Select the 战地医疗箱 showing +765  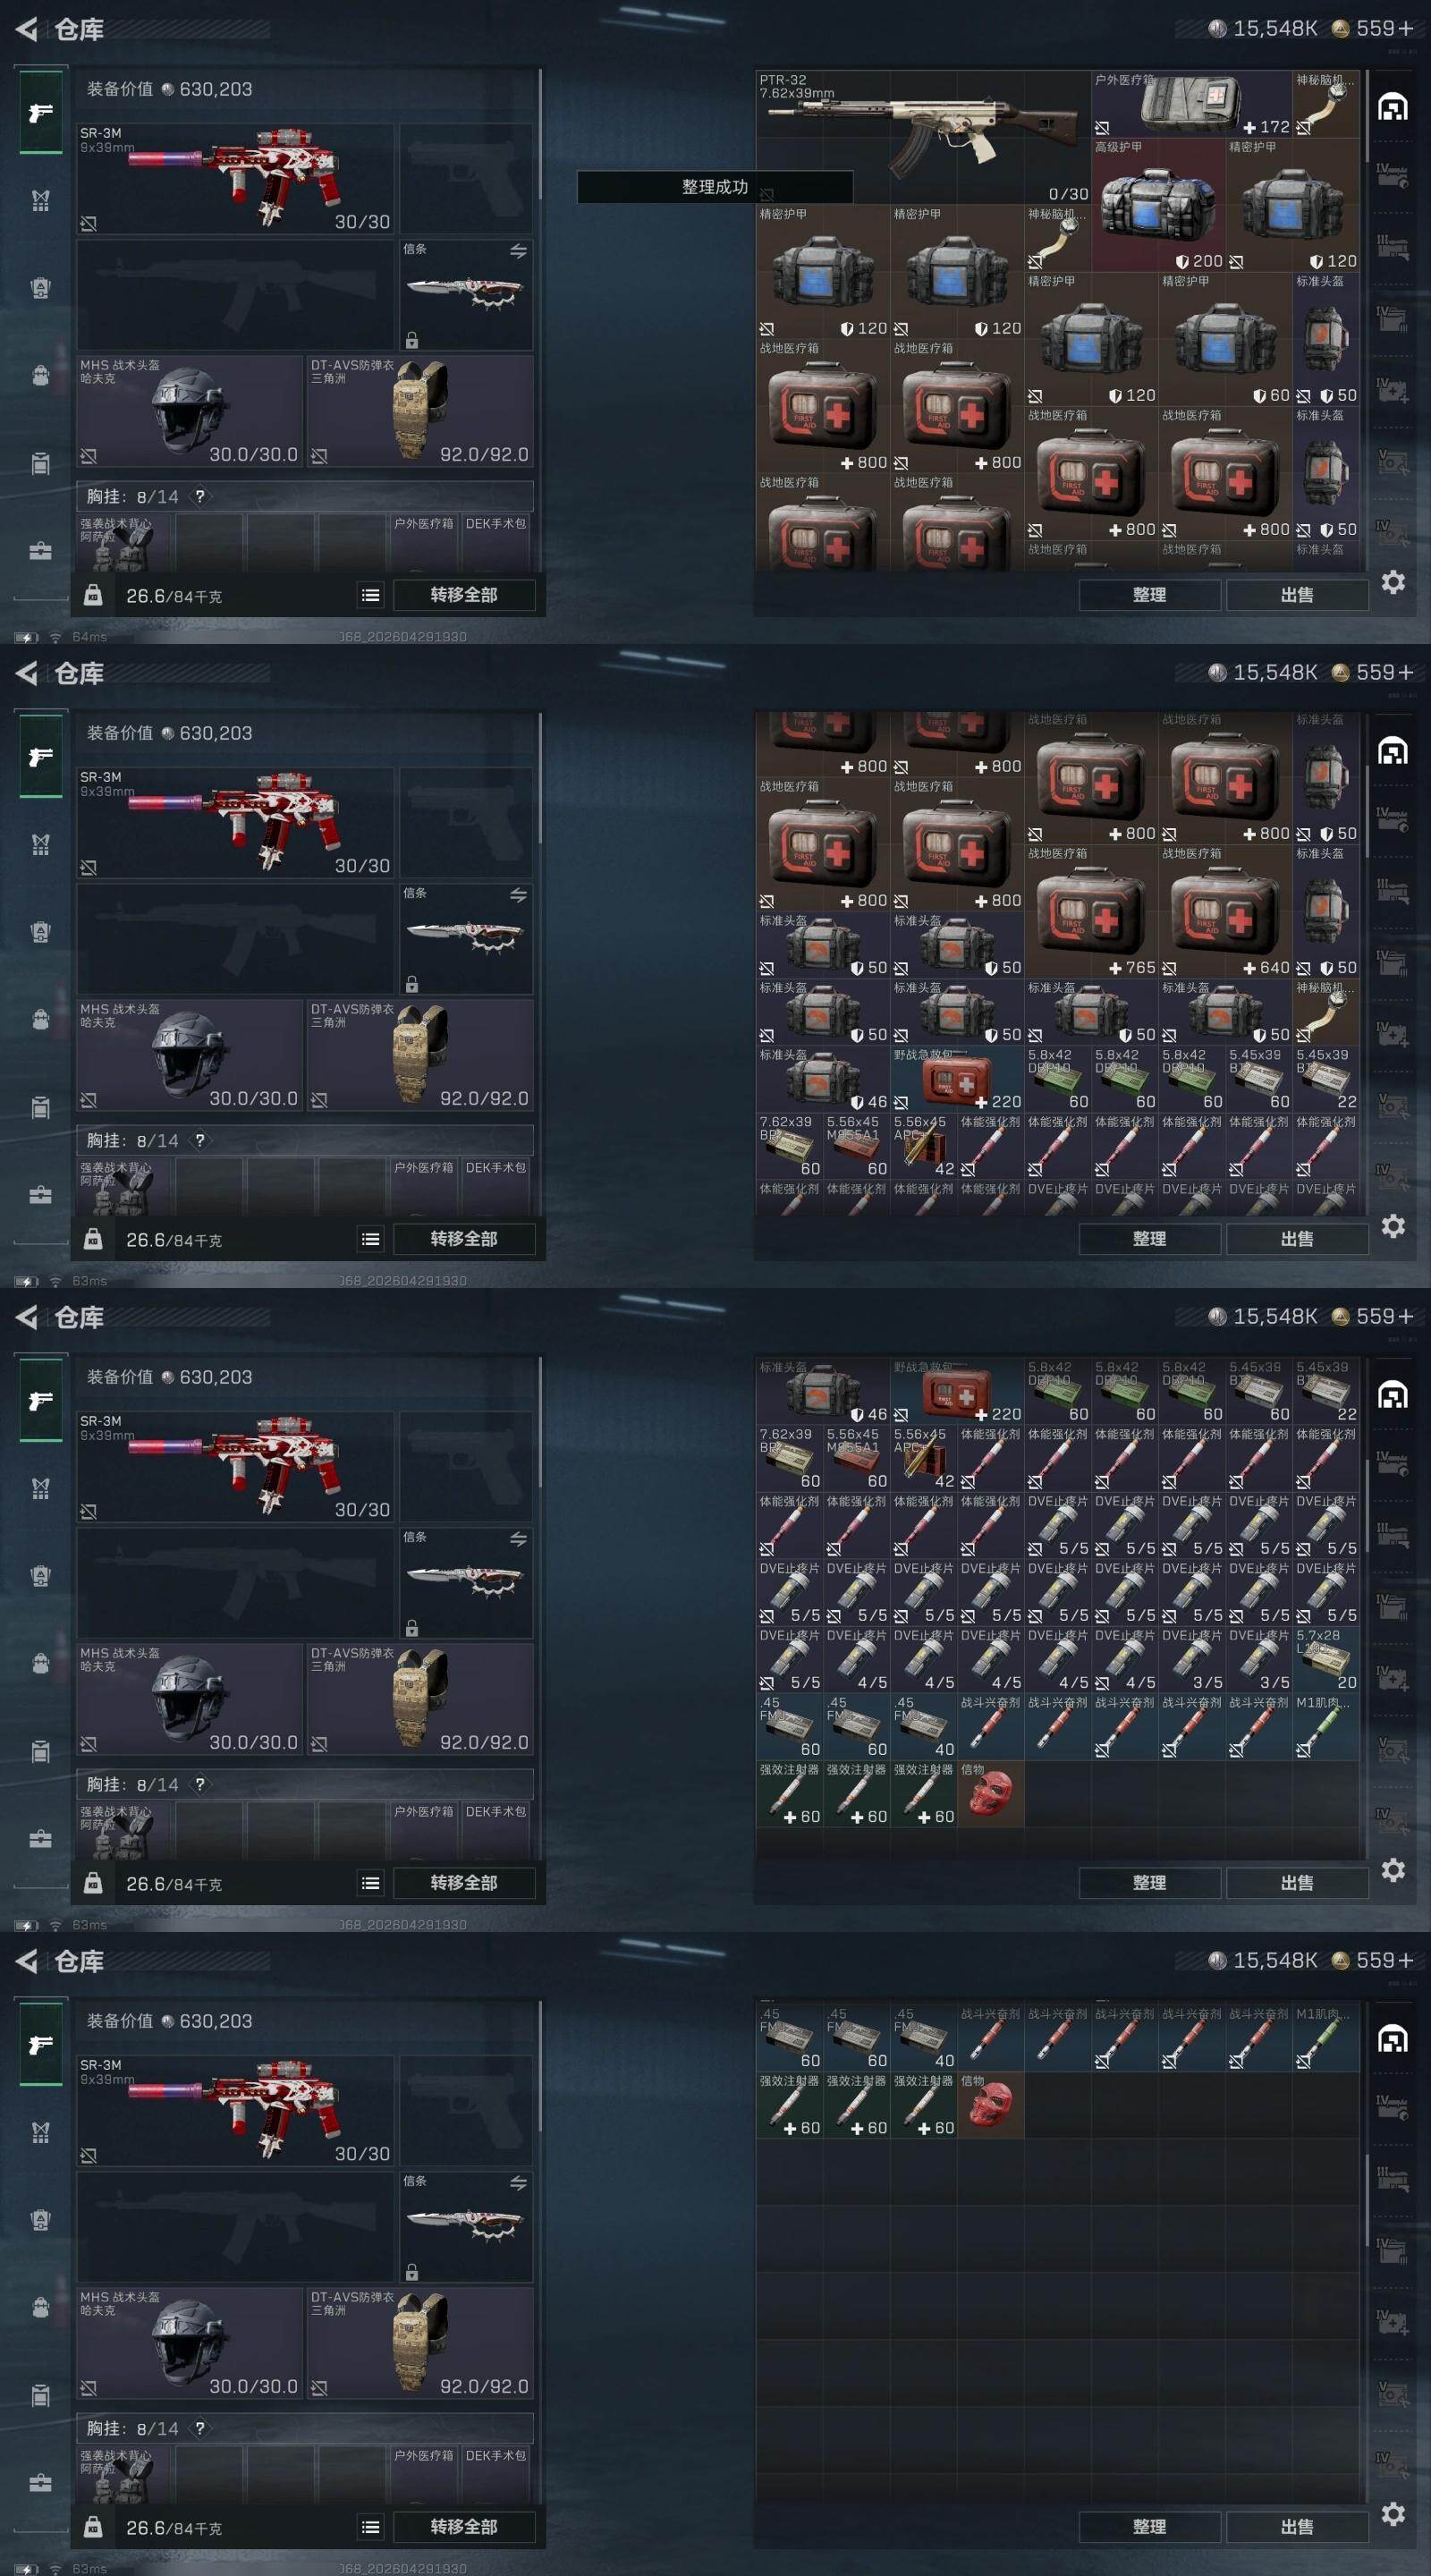[x=1091, y=912]
